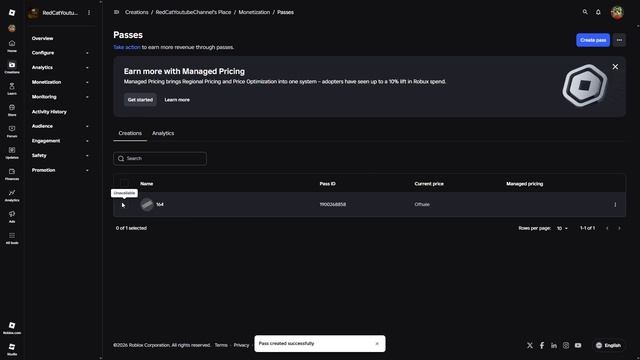Image resolution: width=640 pixels, height=360 pixels.
Task: Open All tools in the left rail
Action: [x=12, y=238]
